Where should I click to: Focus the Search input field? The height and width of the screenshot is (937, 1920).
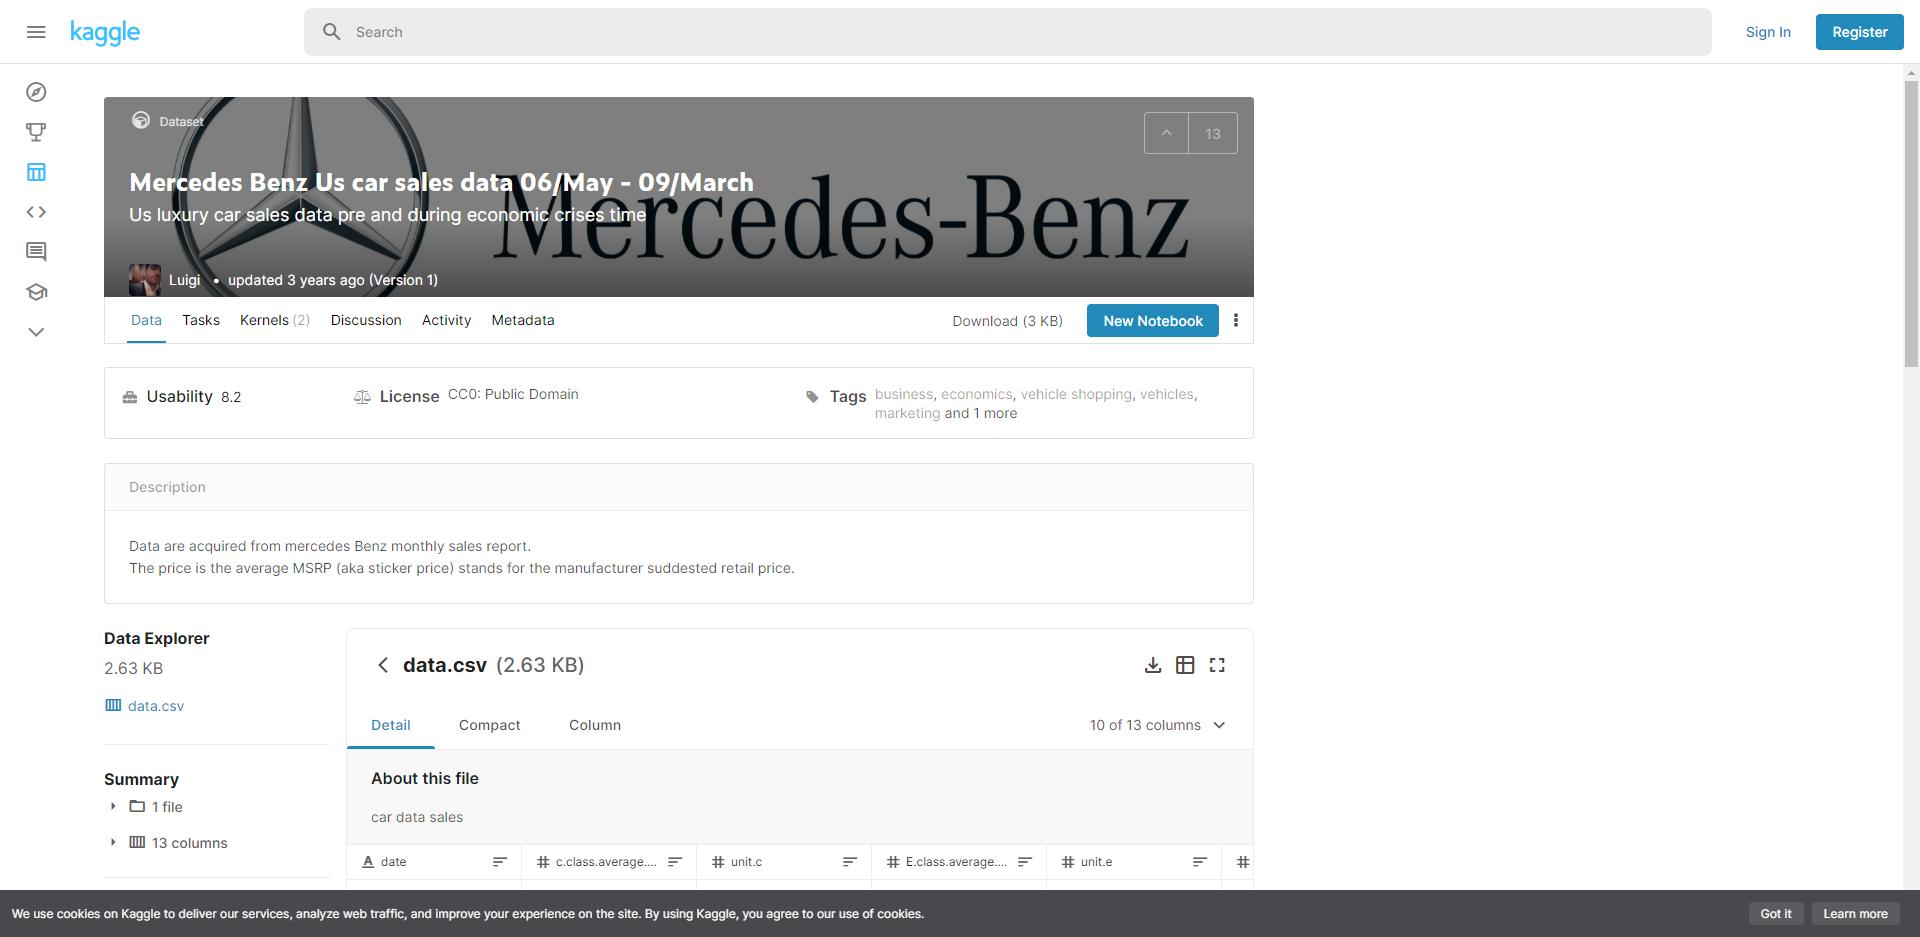1008,32
